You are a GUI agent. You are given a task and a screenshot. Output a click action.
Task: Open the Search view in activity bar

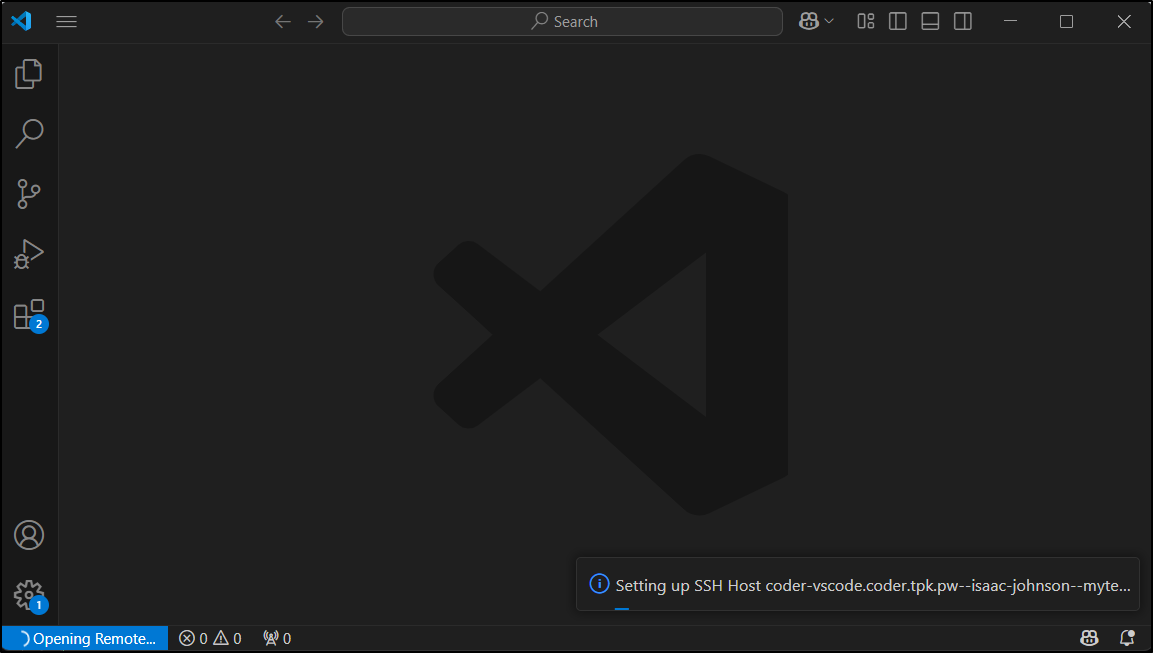tap(29, 134)
